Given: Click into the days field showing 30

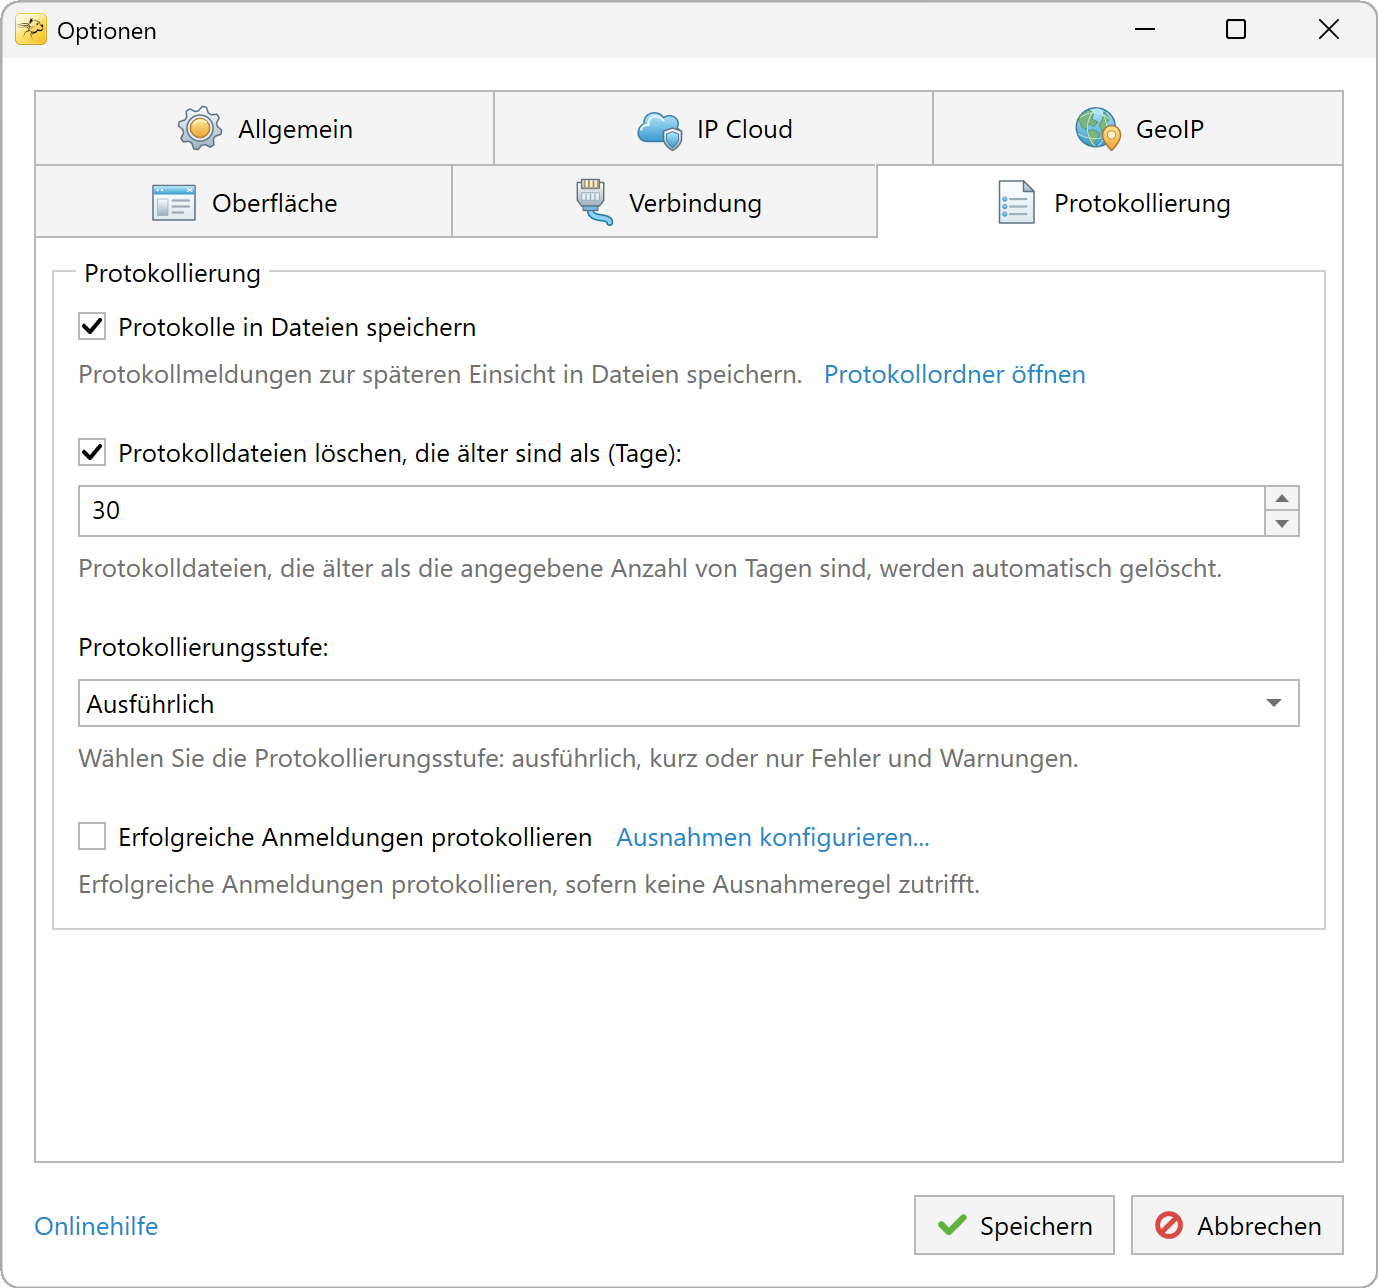Looking at the screenshot, I should [672, 511].
